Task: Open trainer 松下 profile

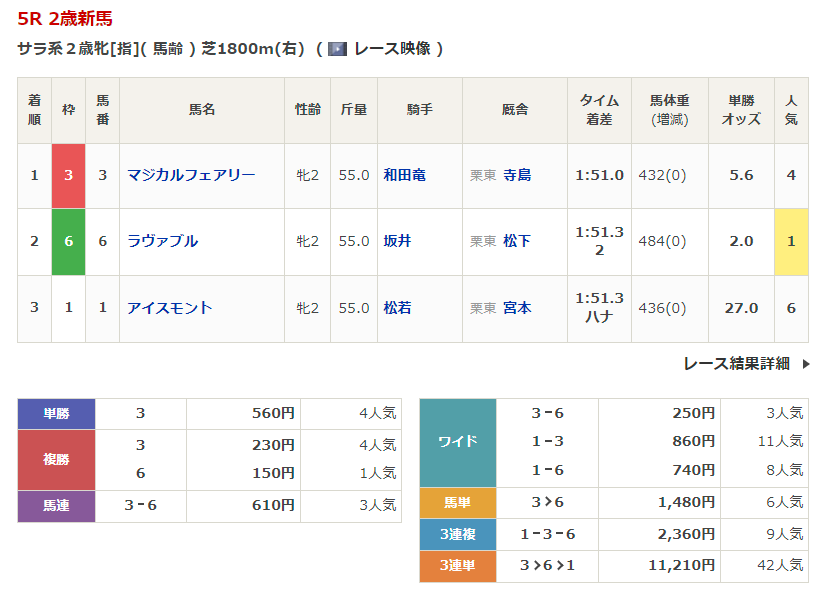Action: tap(517, 241)
